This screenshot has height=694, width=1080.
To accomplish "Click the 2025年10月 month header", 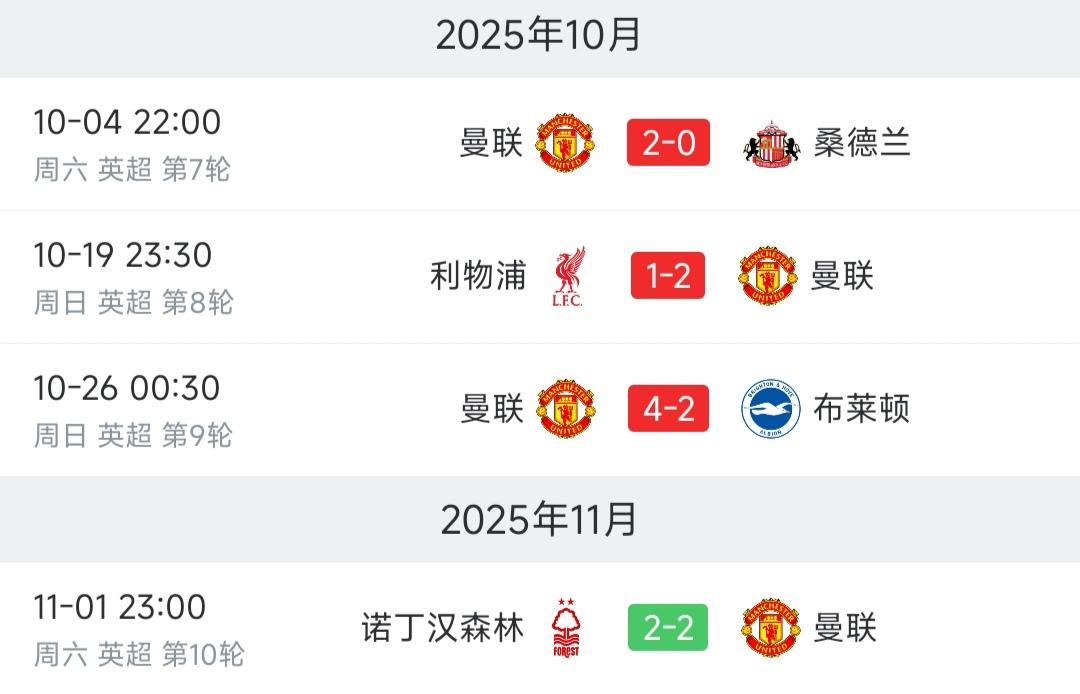I will pos(540,37).
